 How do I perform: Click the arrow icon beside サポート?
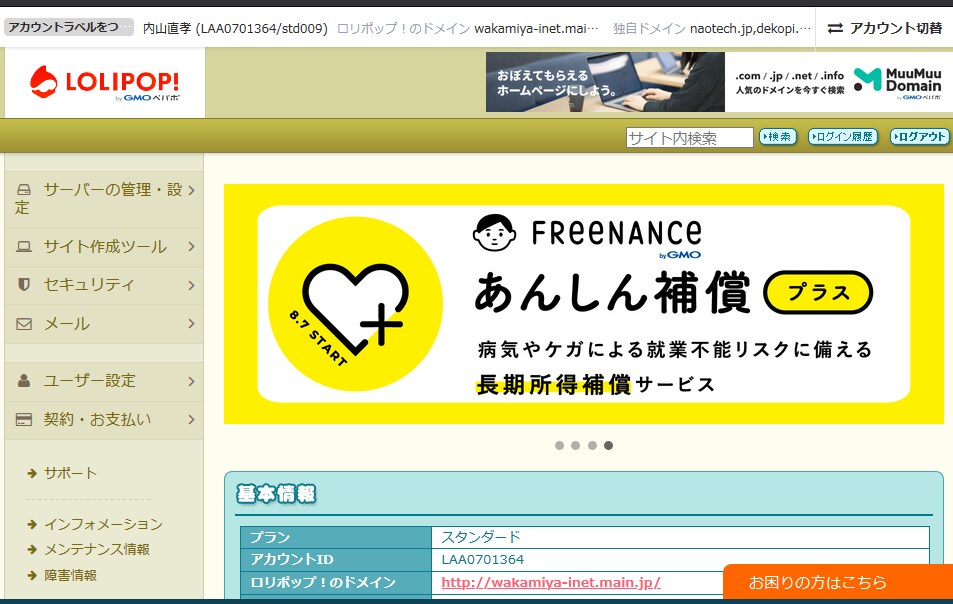click(x=32, y=473)
